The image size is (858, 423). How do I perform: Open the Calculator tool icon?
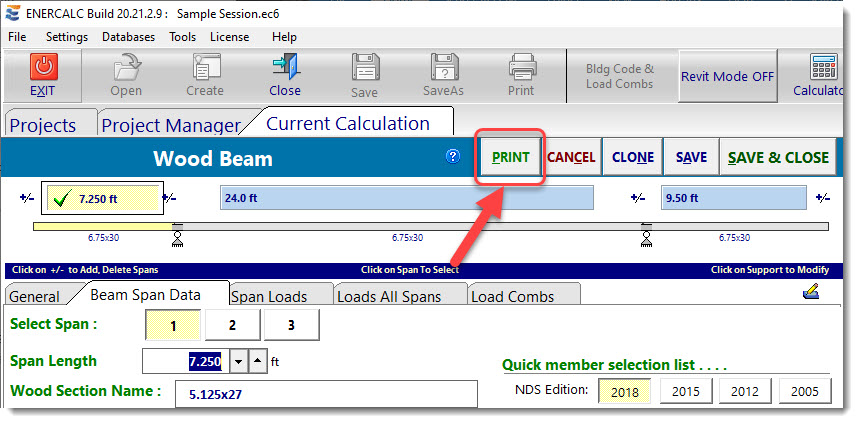(x=824, y=69)
